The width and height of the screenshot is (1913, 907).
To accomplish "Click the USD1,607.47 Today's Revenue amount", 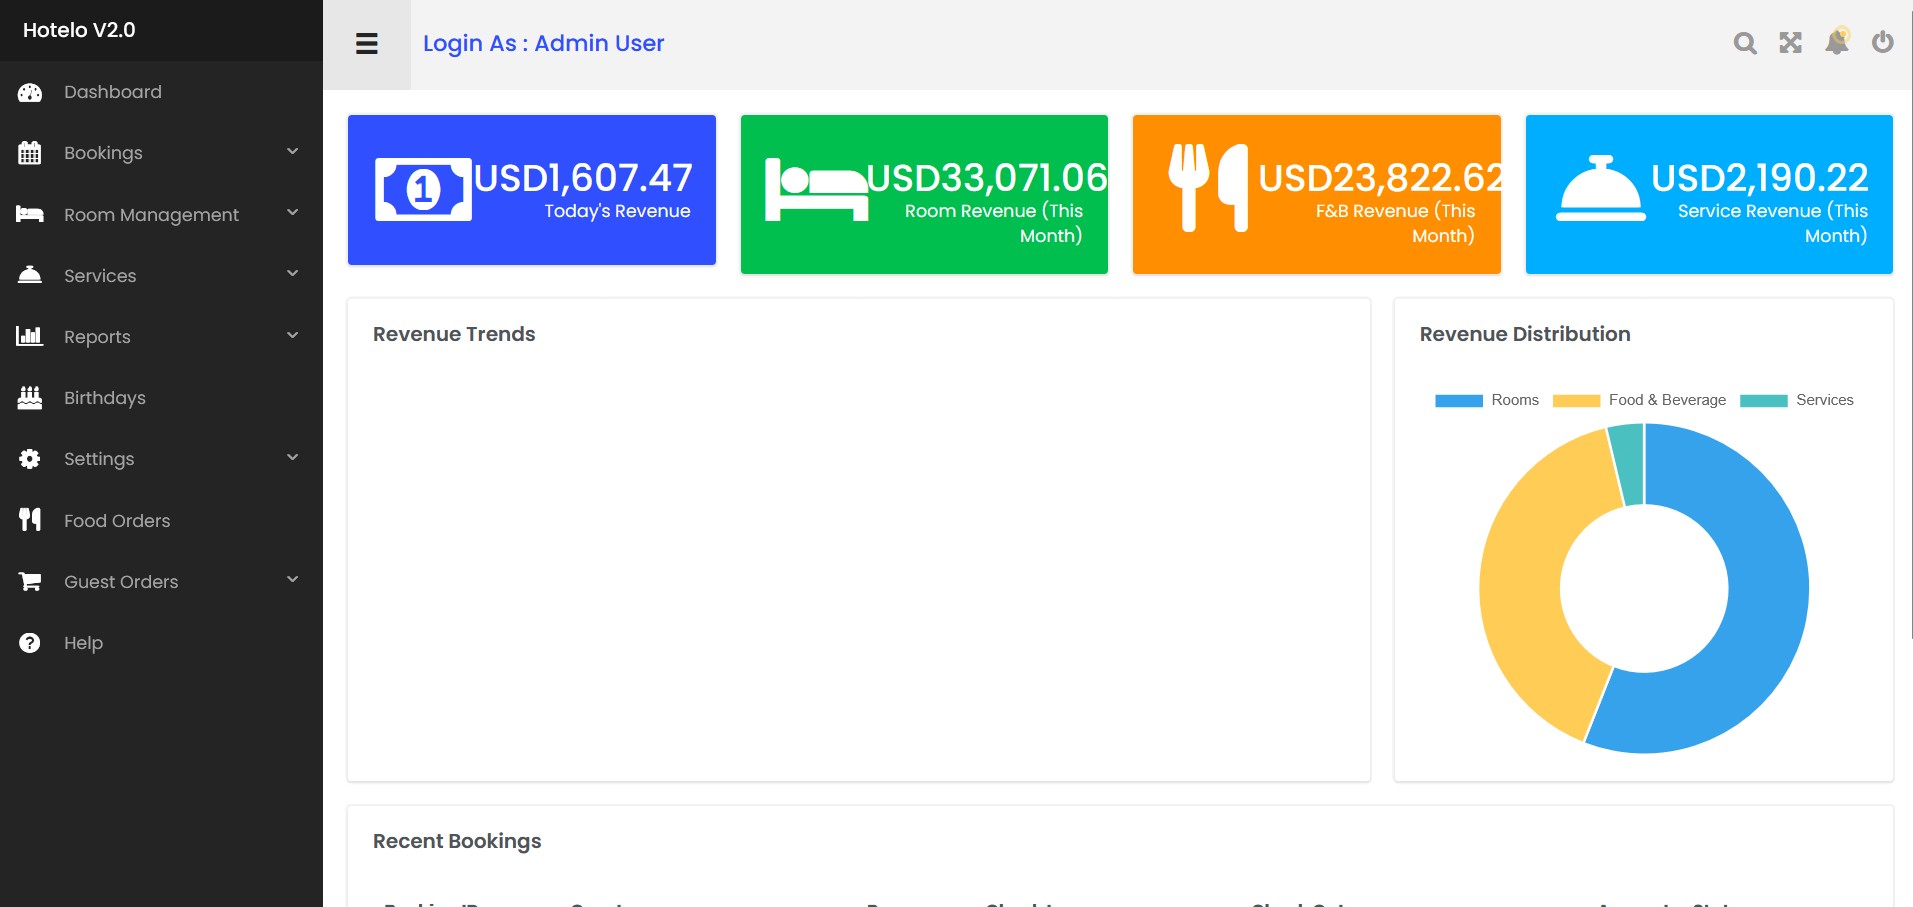I will point(583,178).
